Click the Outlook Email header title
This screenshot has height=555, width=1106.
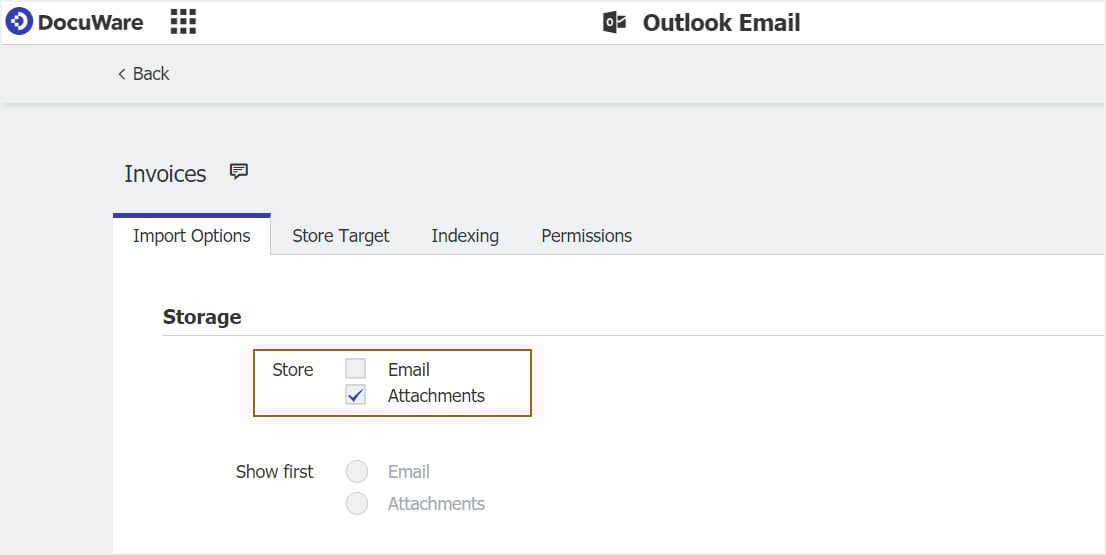pos(721,23)
